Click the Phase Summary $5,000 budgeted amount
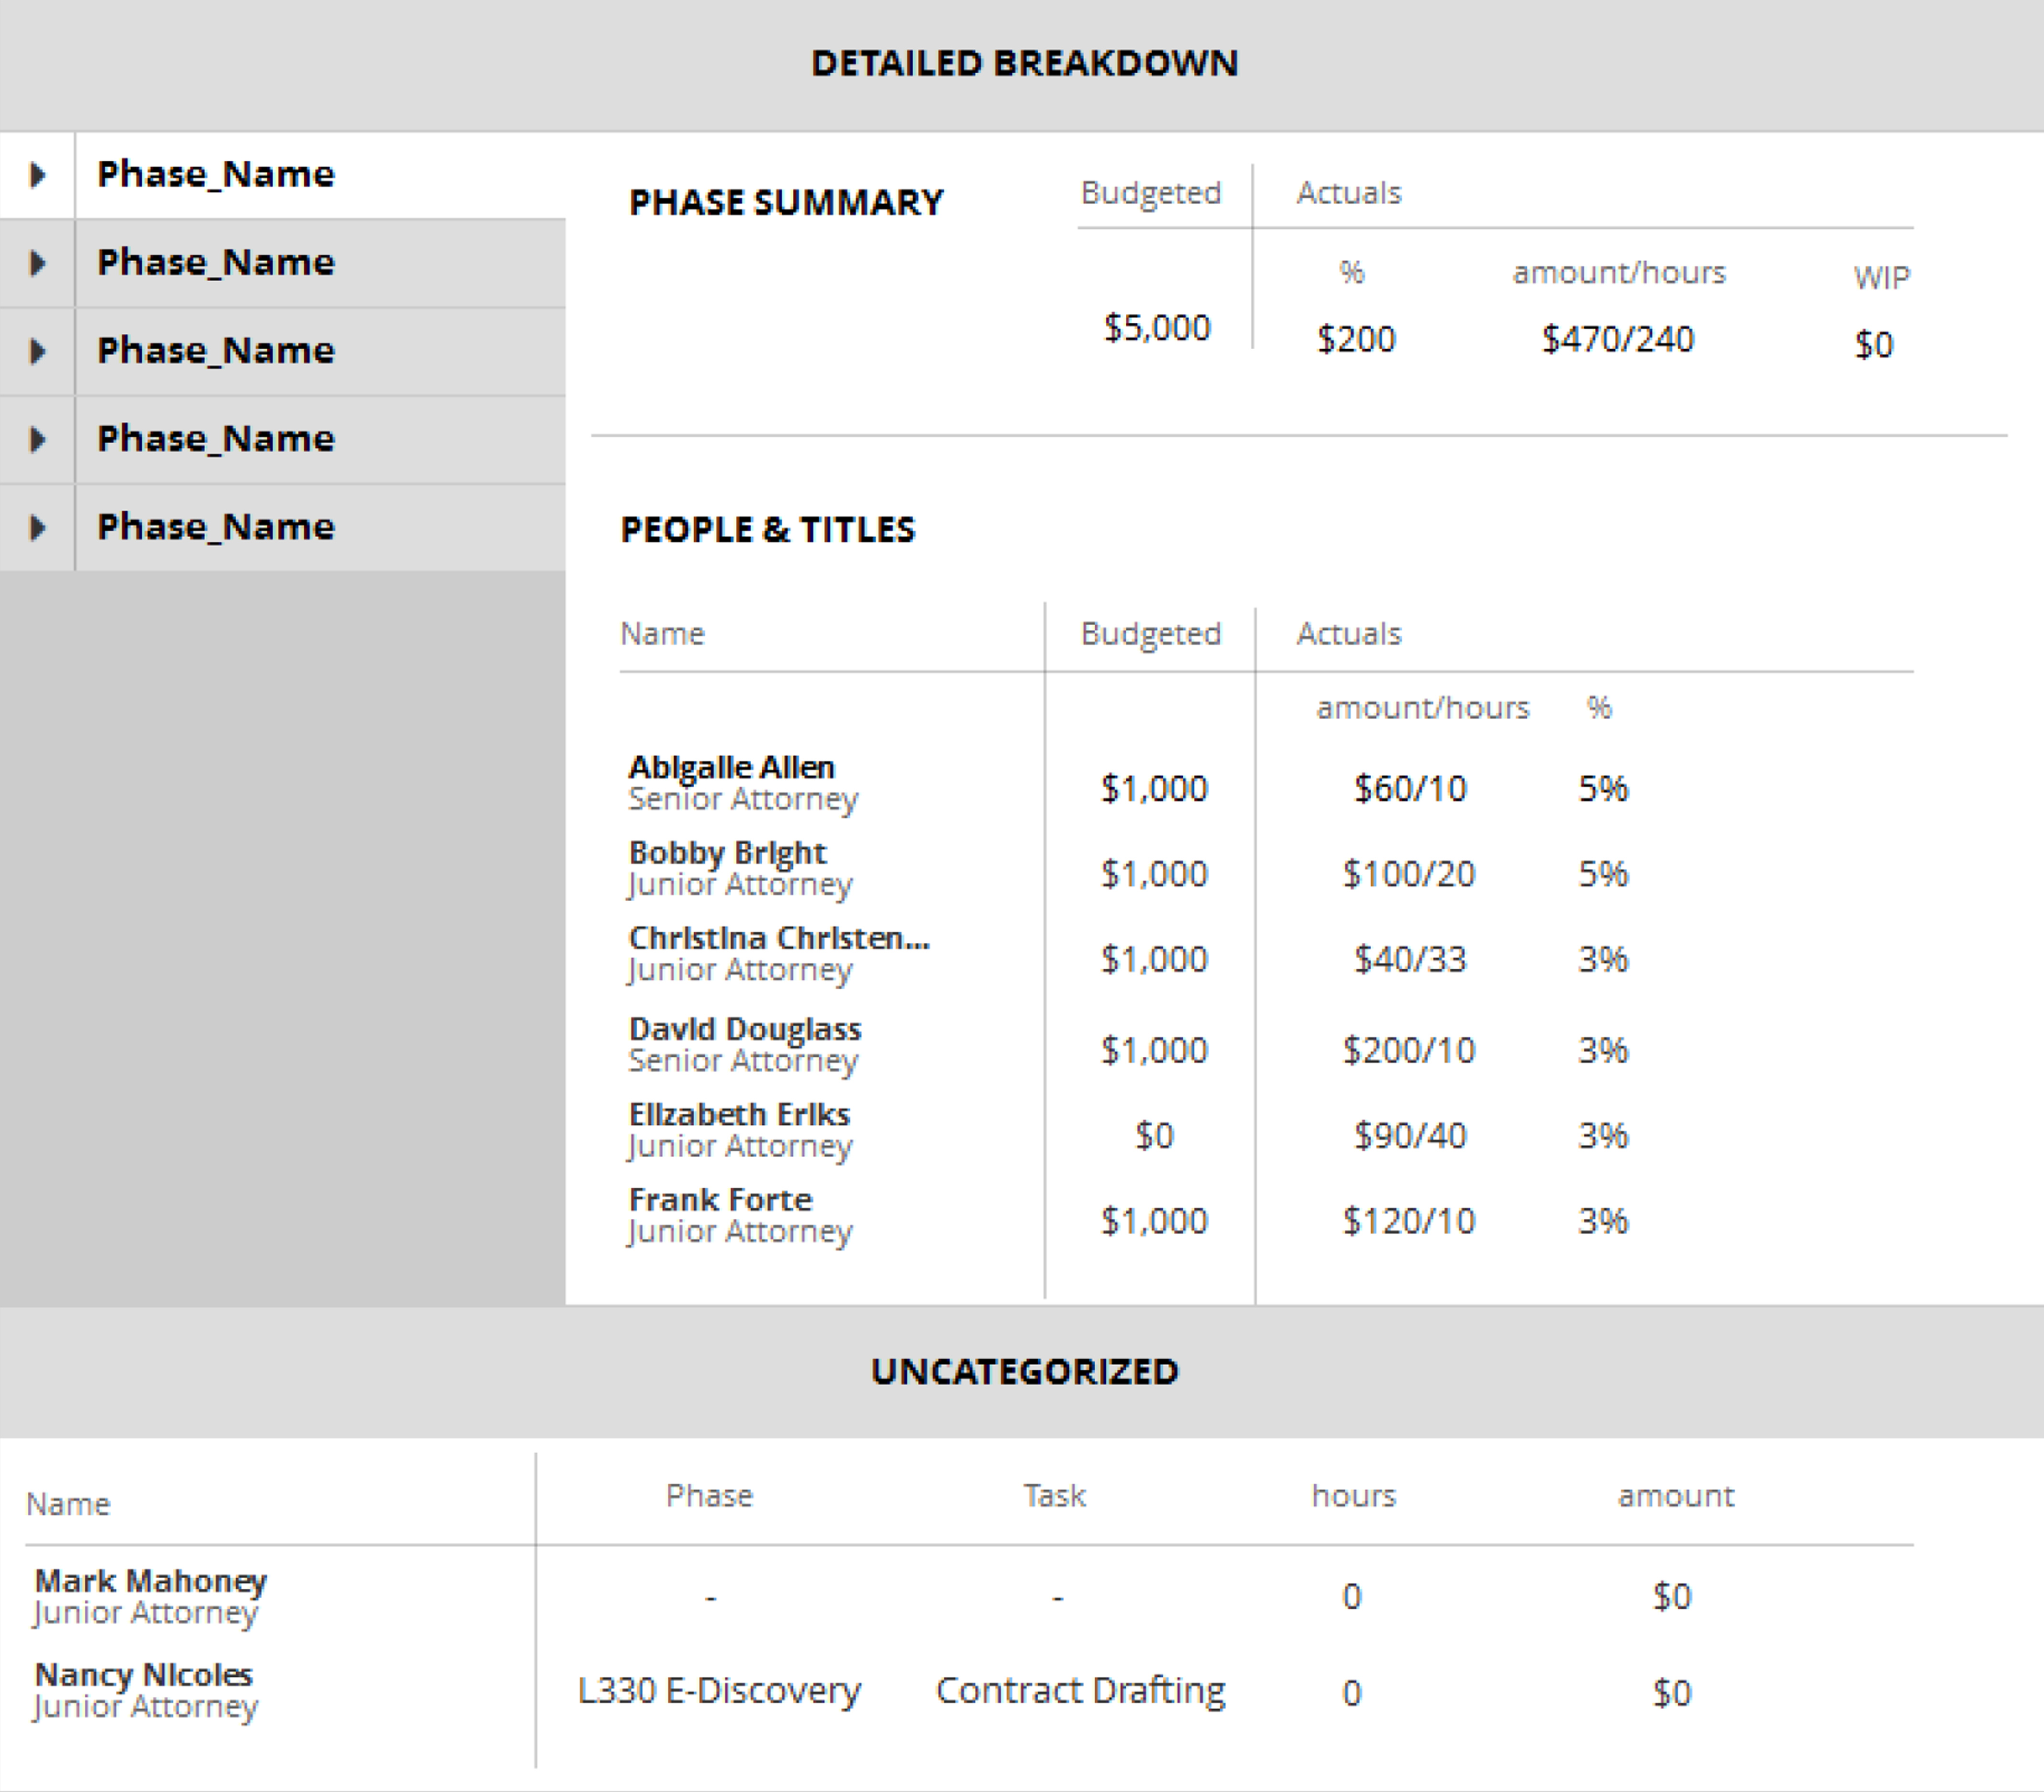 click(x=1157, y=328)
